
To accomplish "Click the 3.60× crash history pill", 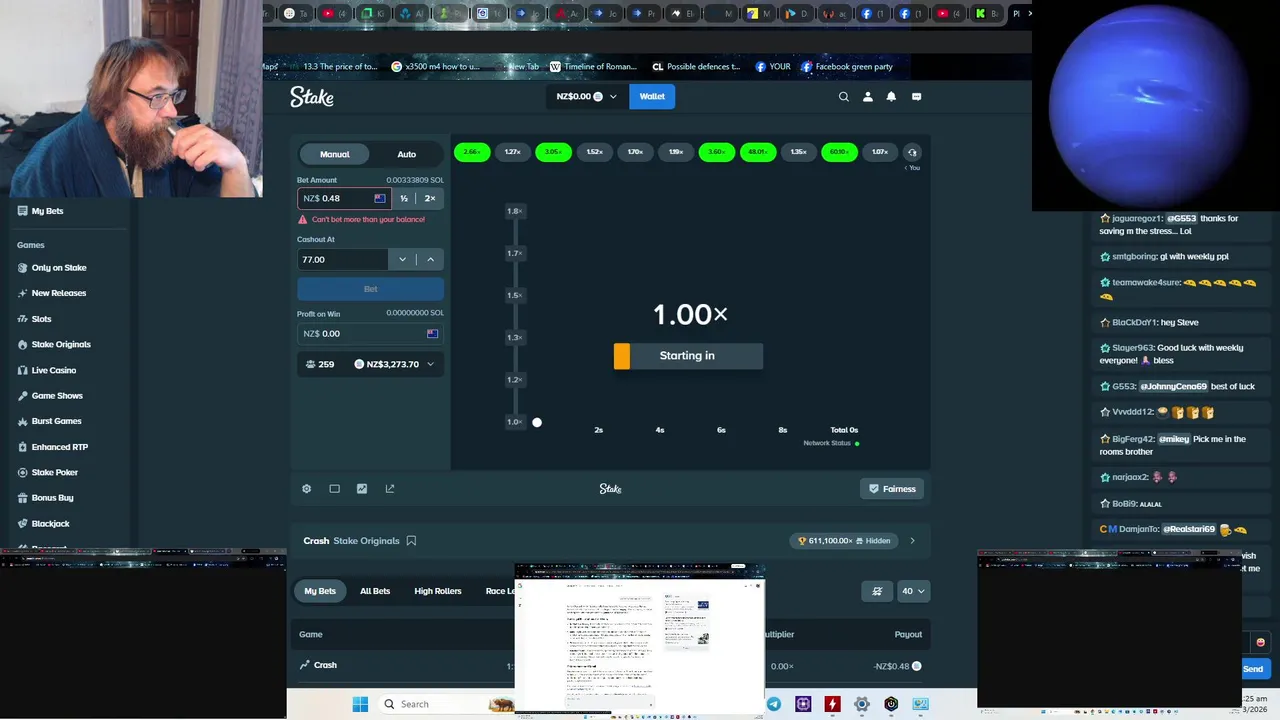I will (716, 152).
